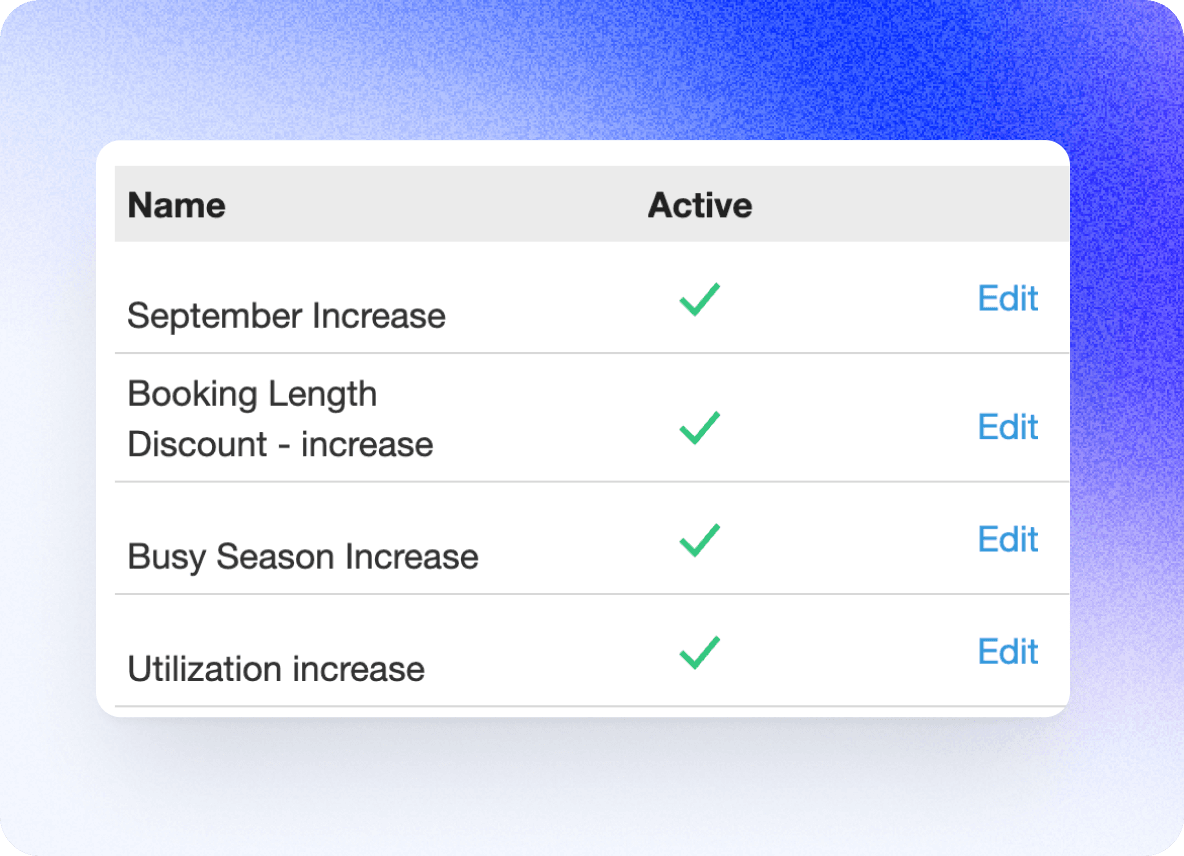Edit the September Increase rule
1184x856 pixels.
tap(1008, 299)
